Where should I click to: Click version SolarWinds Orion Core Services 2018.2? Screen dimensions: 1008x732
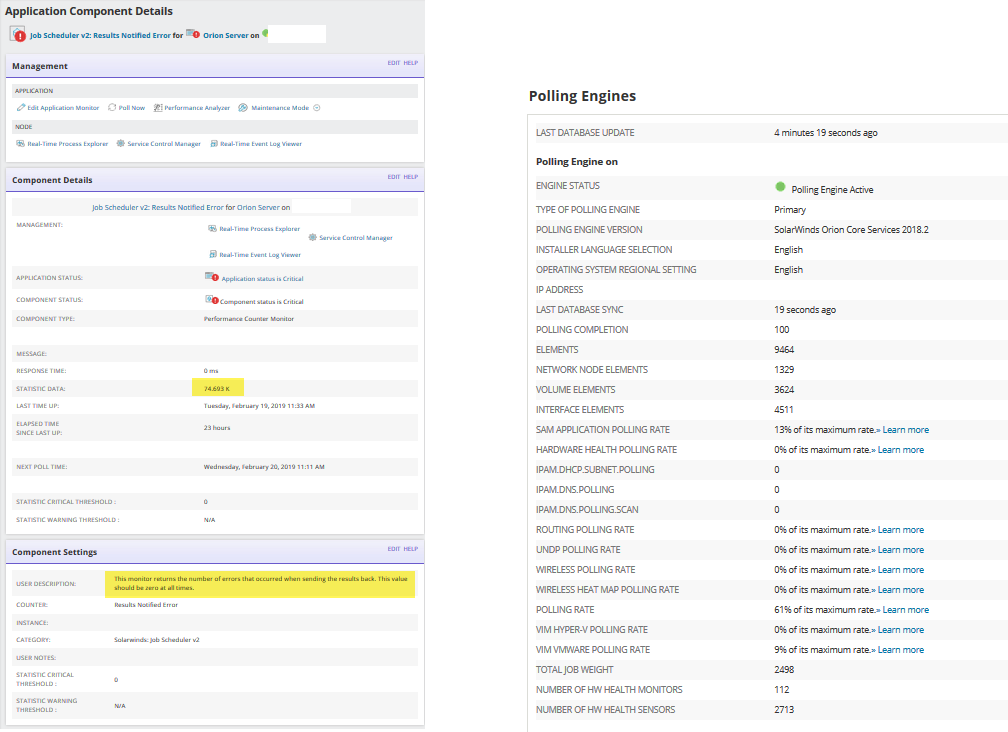coord(851,229)
